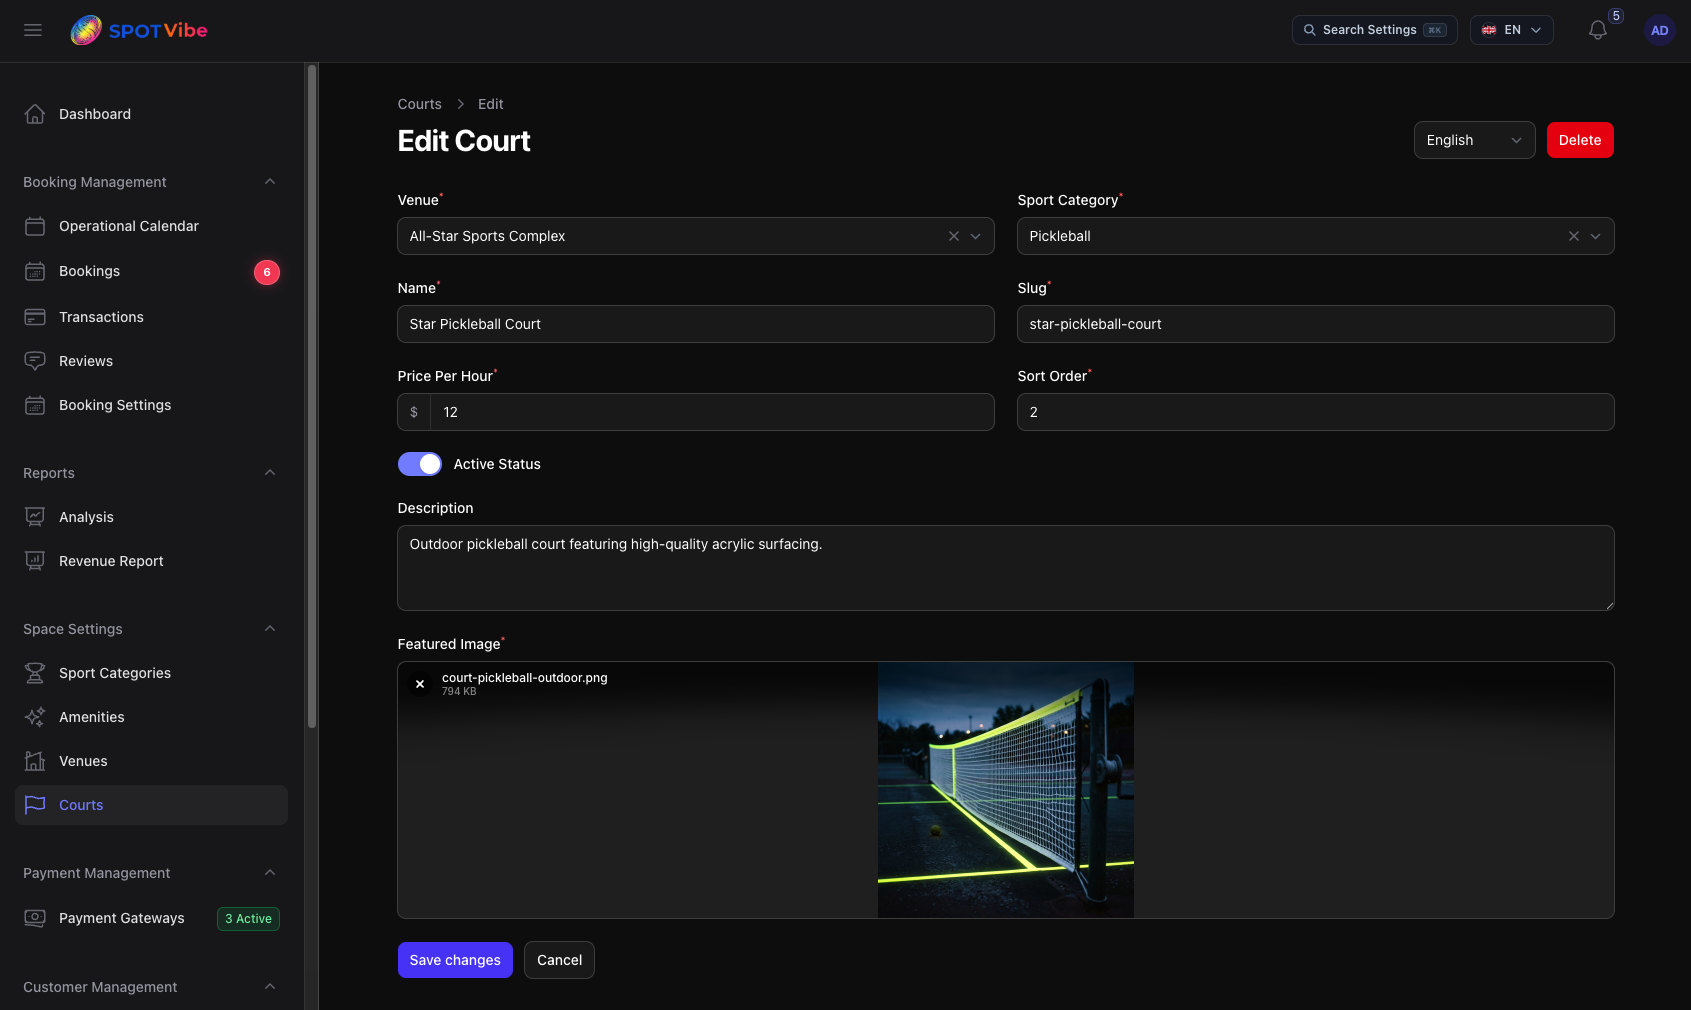Screen dimensions: 1691x1010
Task: Click Save changes button
Action: (x=455, y=960)
